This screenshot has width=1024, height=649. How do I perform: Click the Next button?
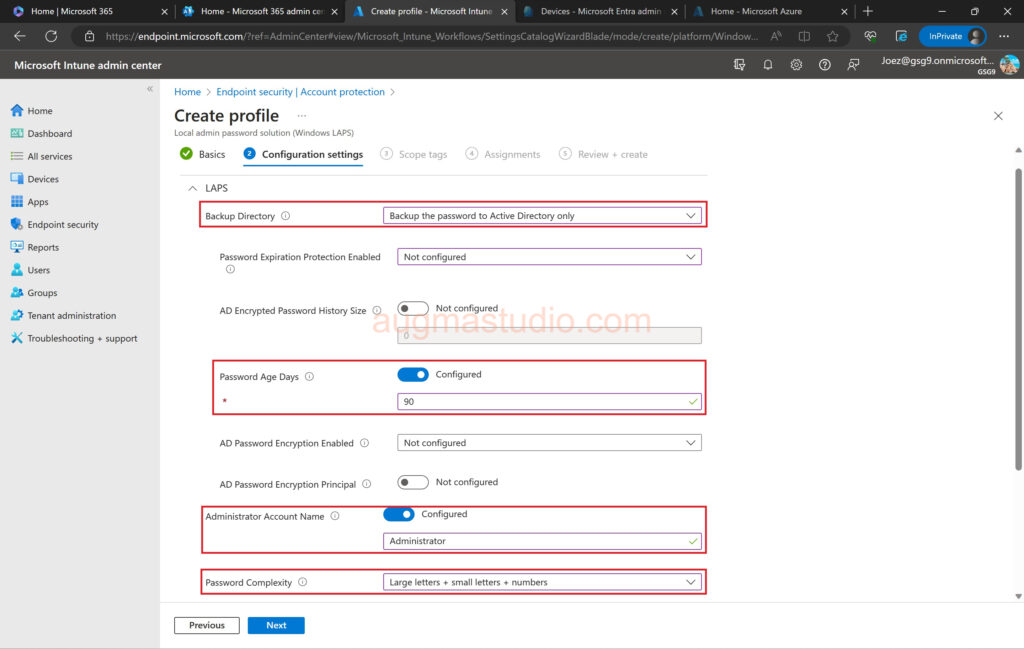(276, 626)
